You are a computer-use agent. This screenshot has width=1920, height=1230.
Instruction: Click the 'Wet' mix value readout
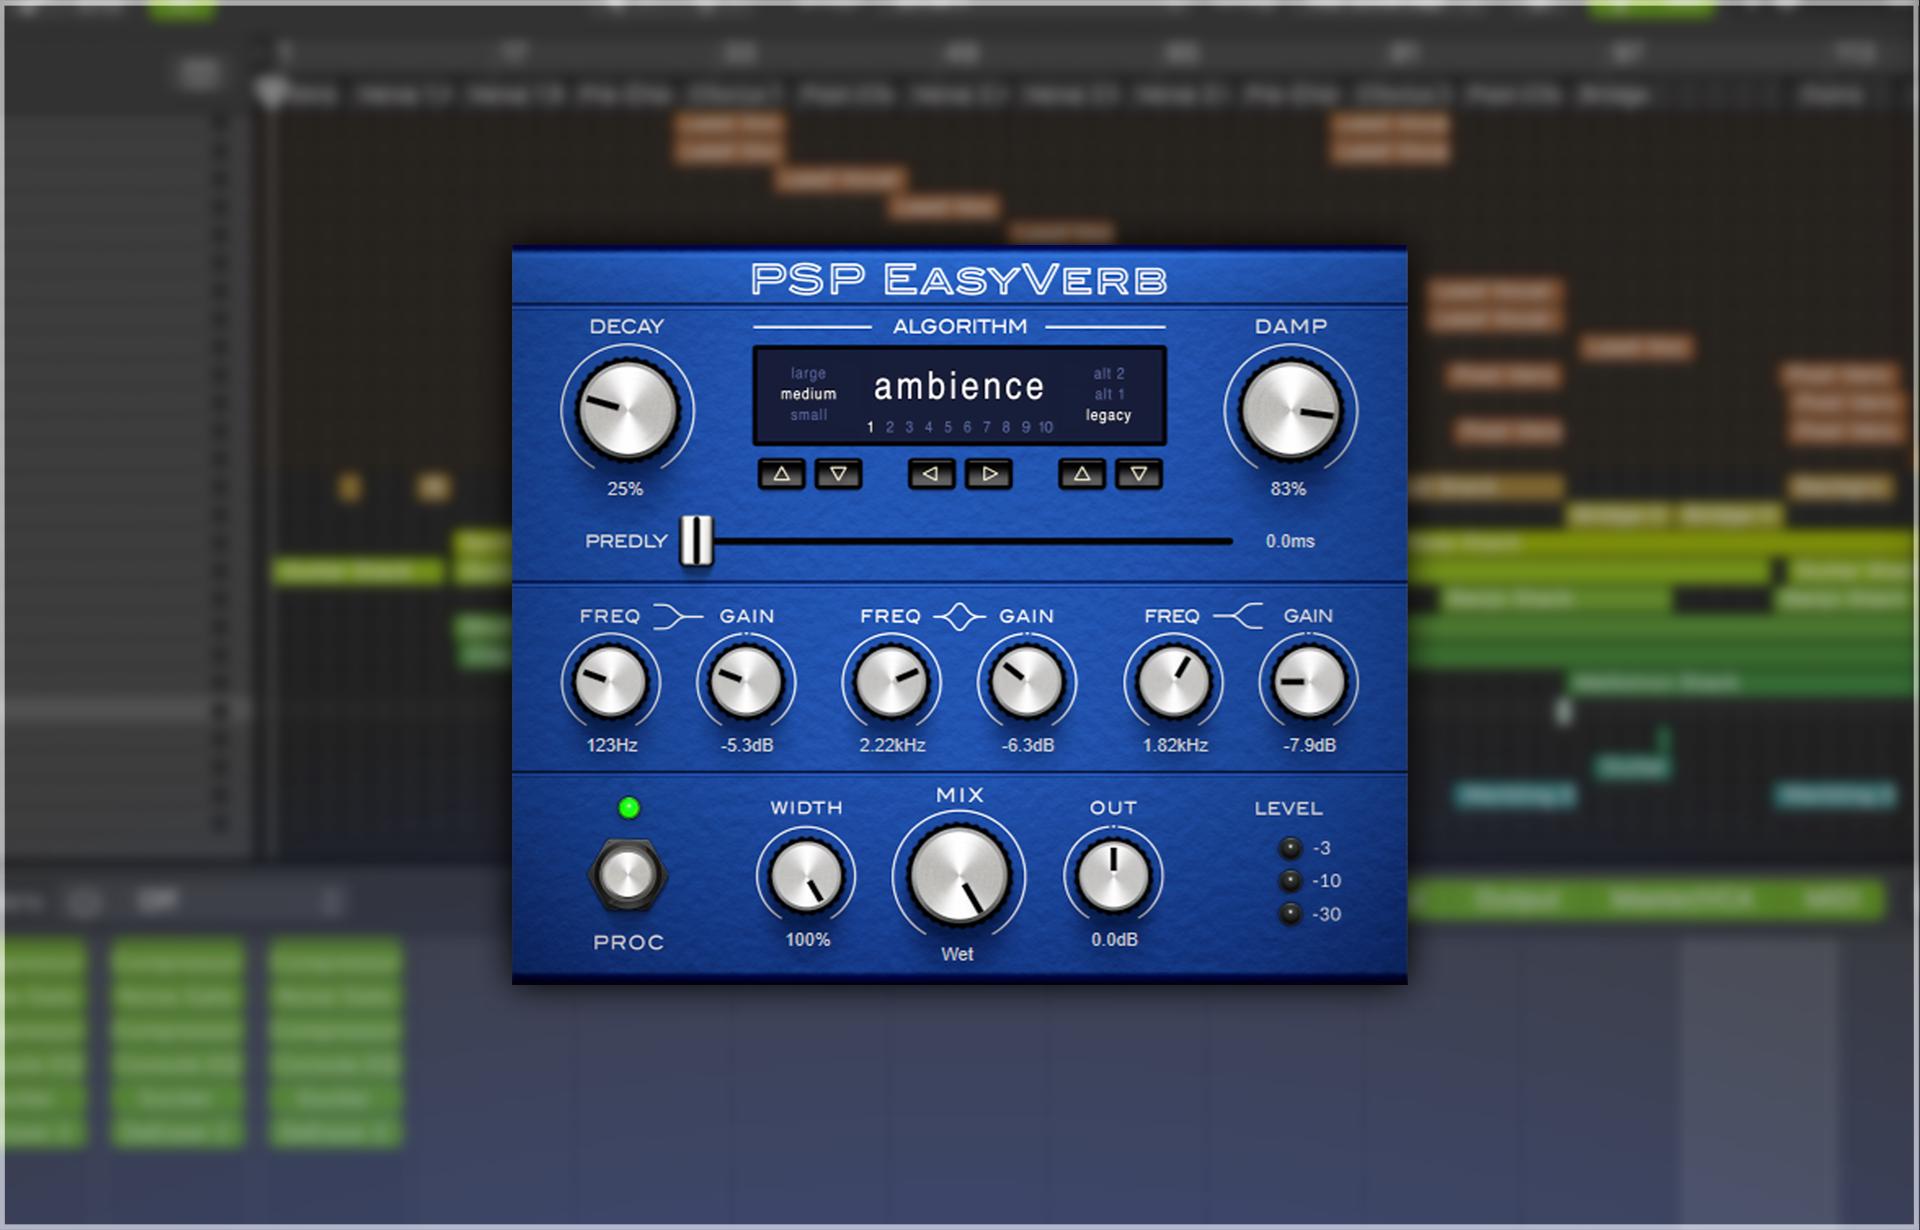coord(957,954)
